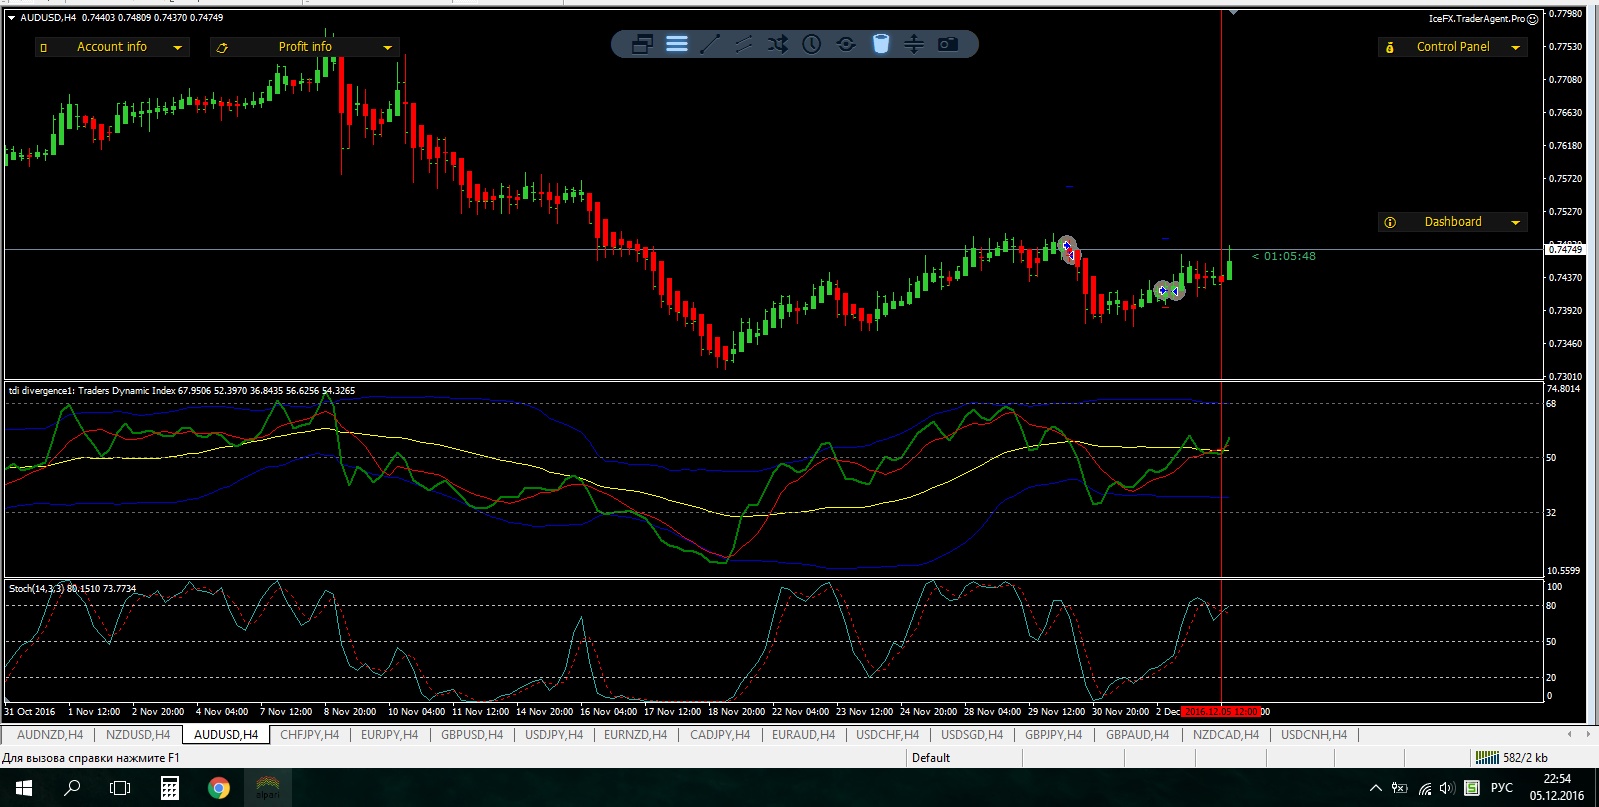Click the horizontal lines list icon

pyautogui.click(x=677, y=44)
